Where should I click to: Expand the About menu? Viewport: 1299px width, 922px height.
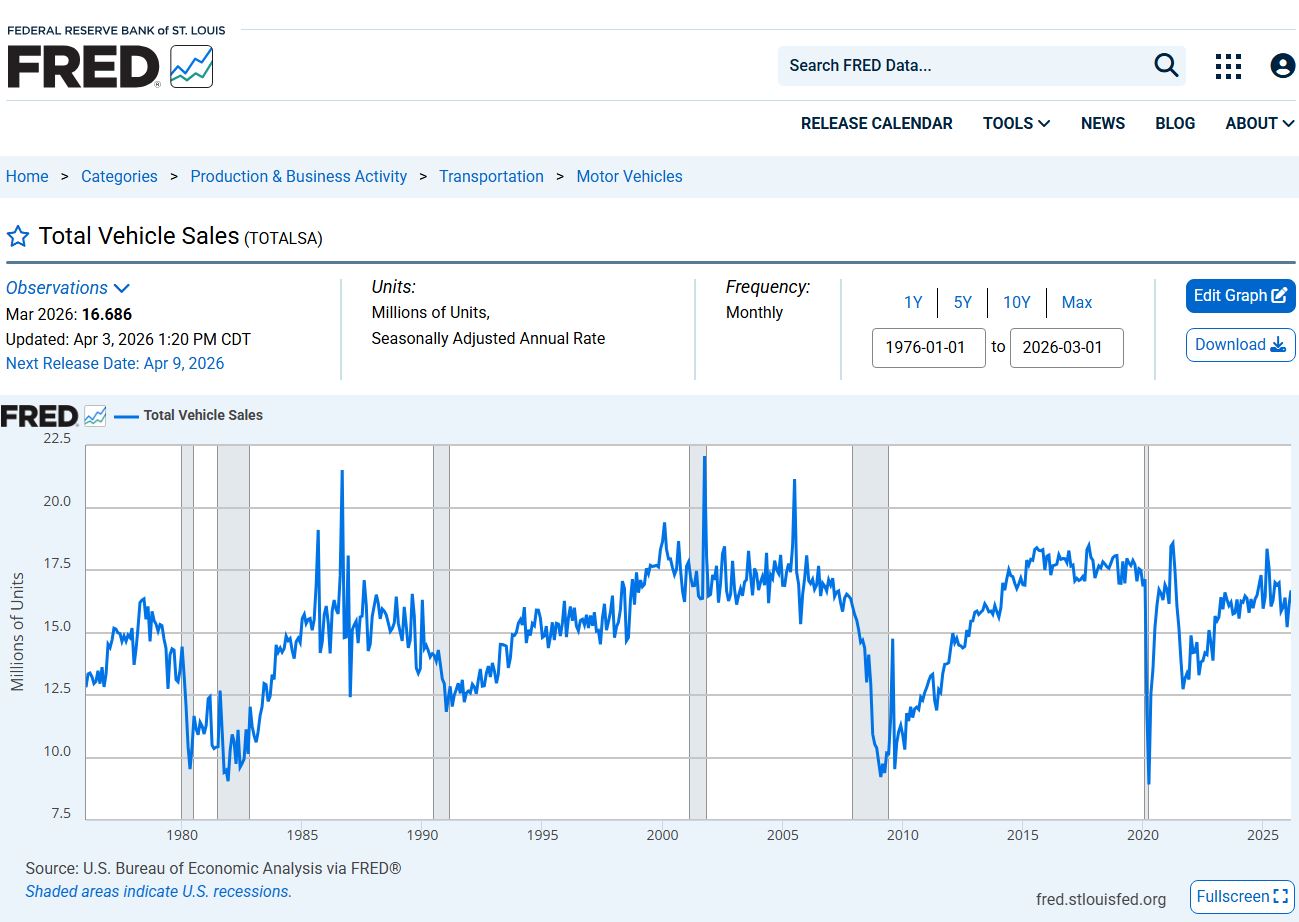pyautogui.click(x=1260, y=123)
